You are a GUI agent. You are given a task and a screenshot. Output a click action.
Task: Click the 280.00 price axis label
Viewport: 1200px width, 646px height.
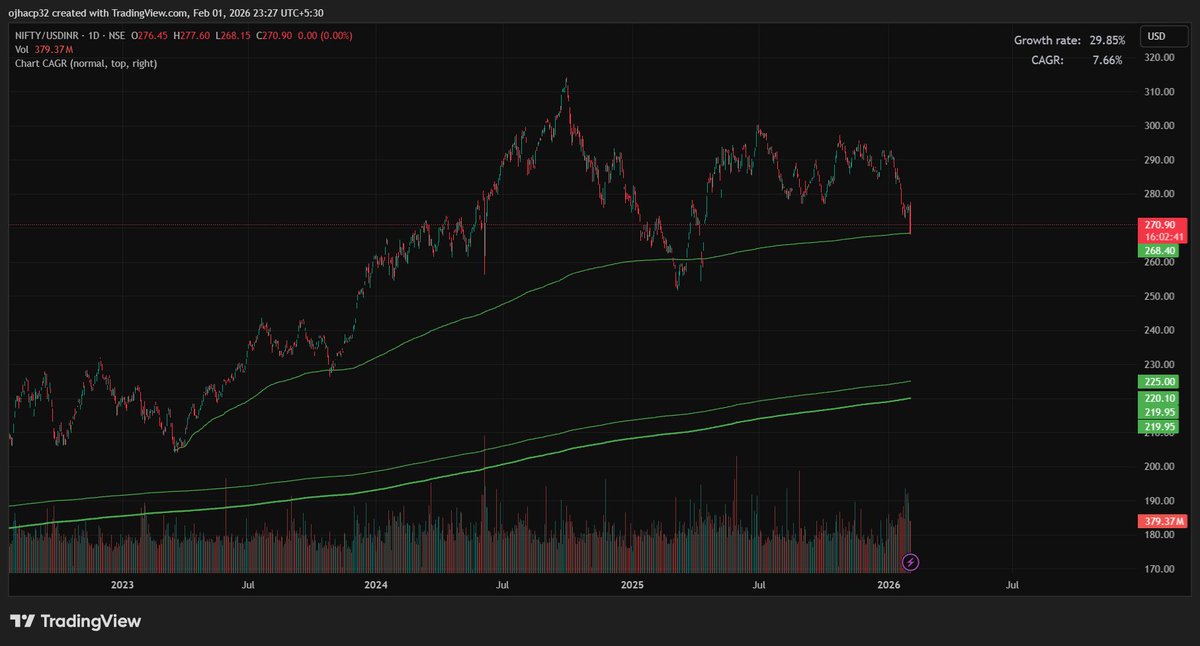pyautogui.click(x=1161, y=194)
